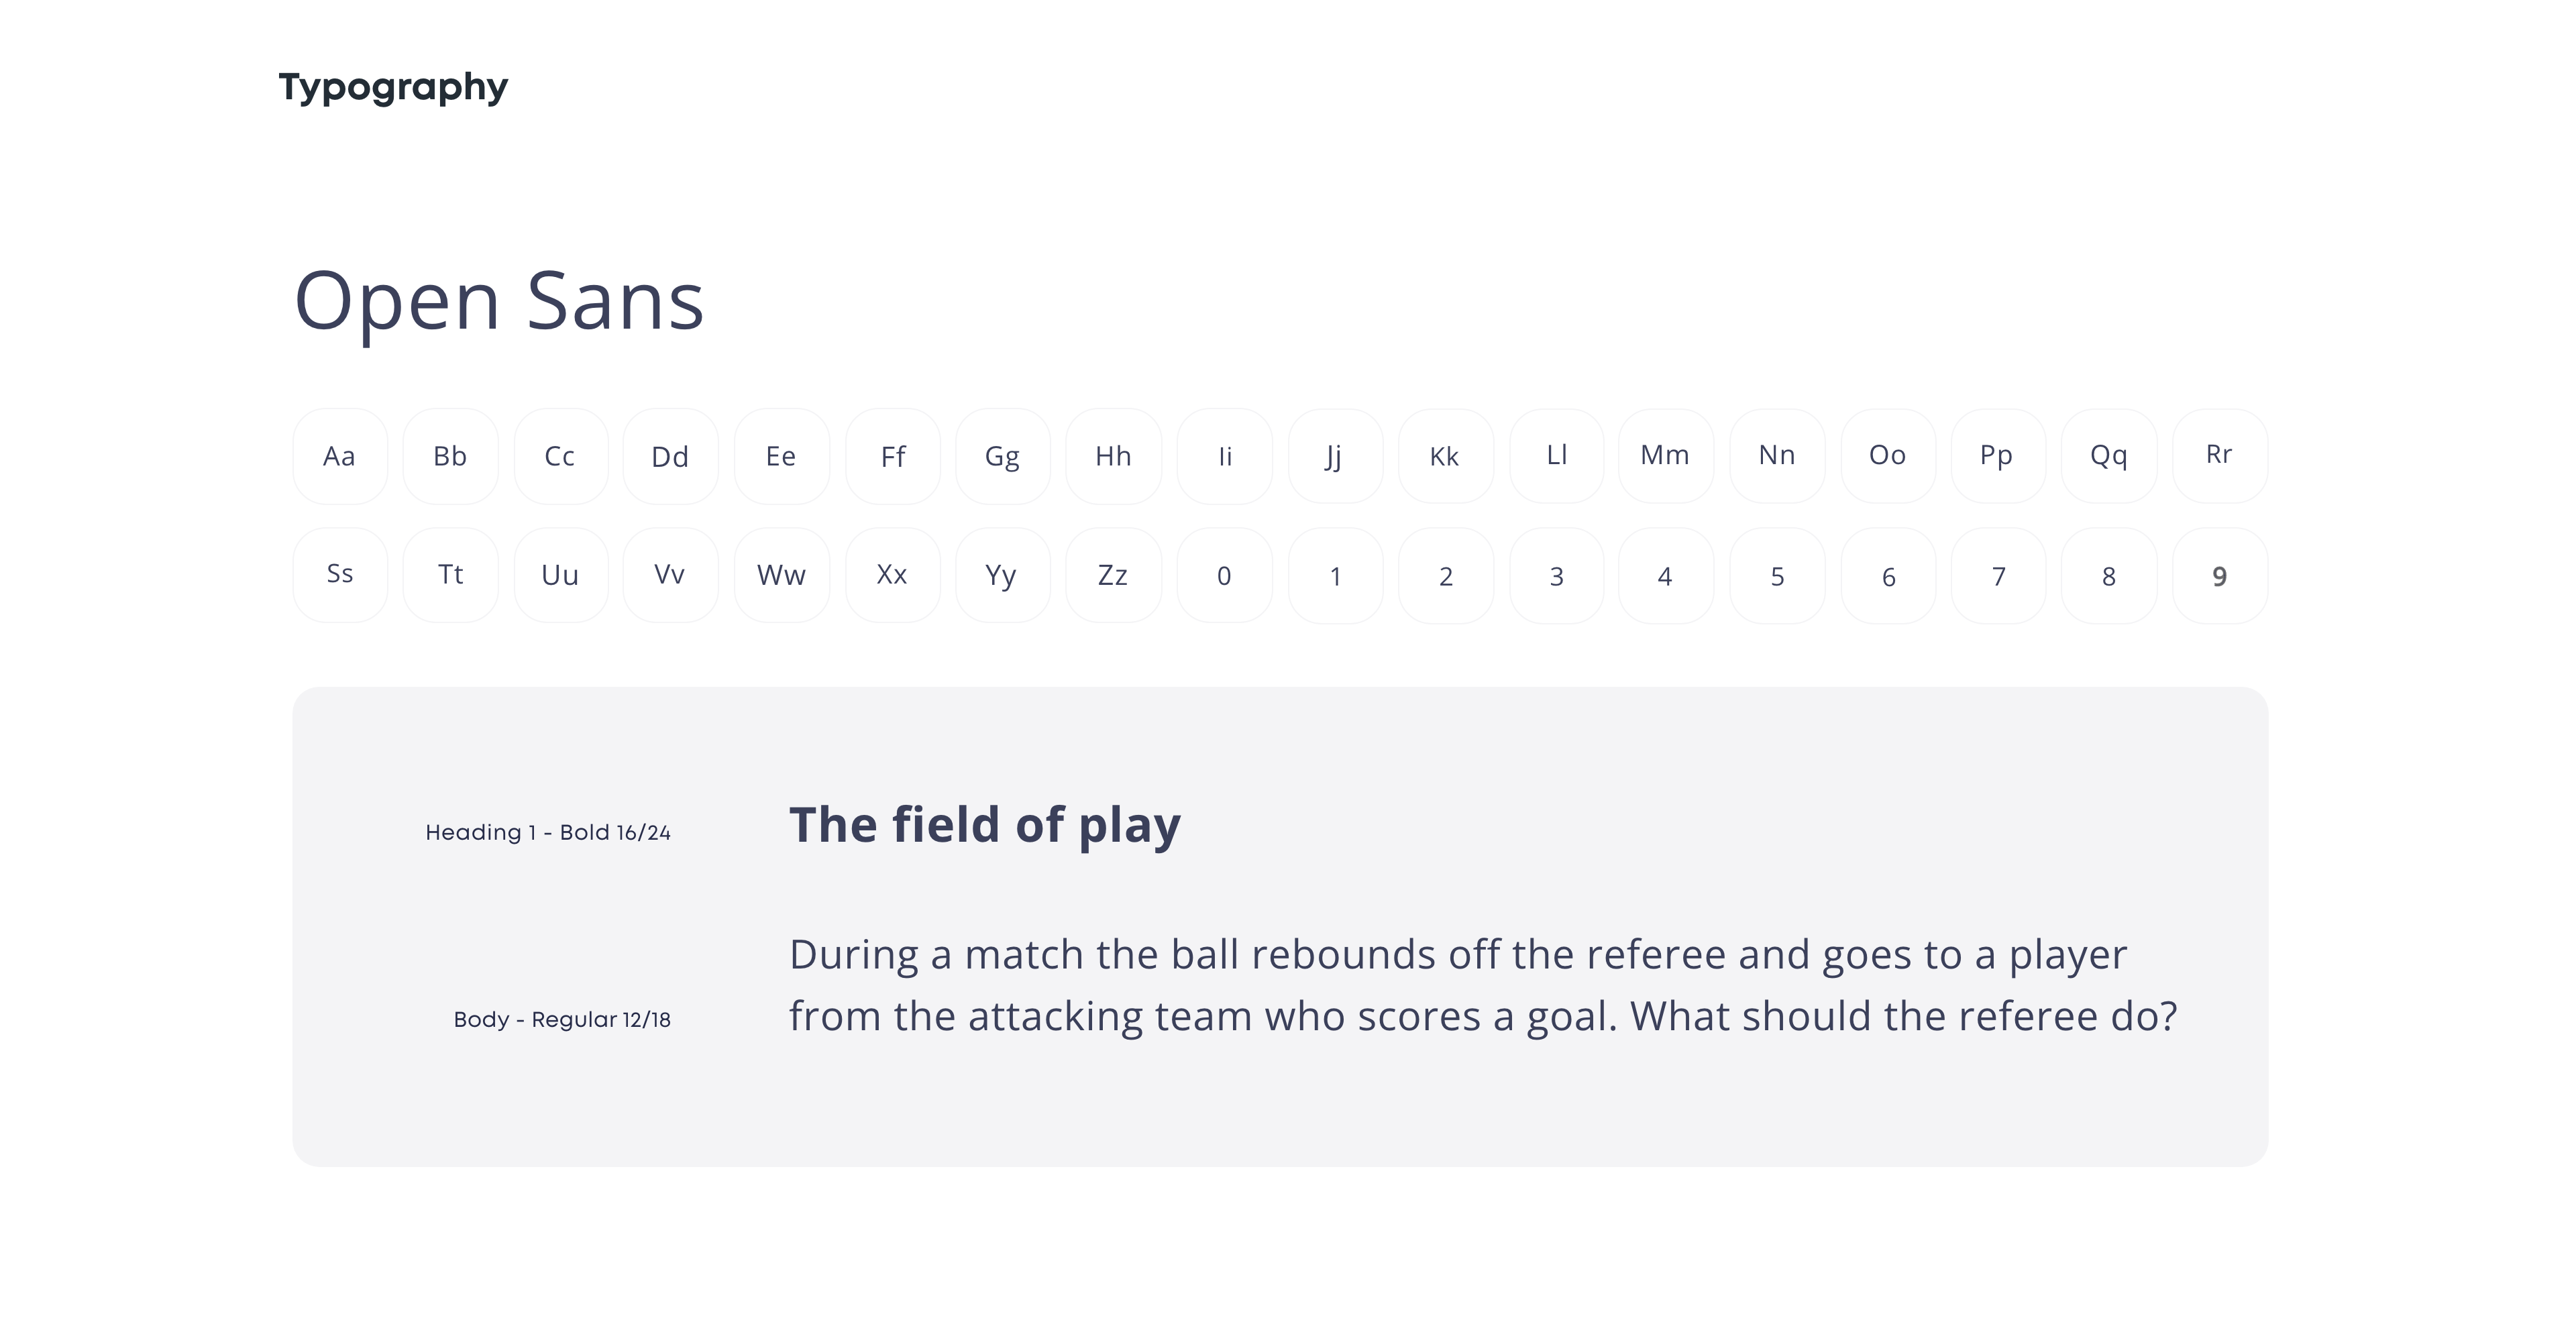This screenshot has height=1324, width=2576.
Task: Click the 'Typography' page title
Action: point(393,87)
